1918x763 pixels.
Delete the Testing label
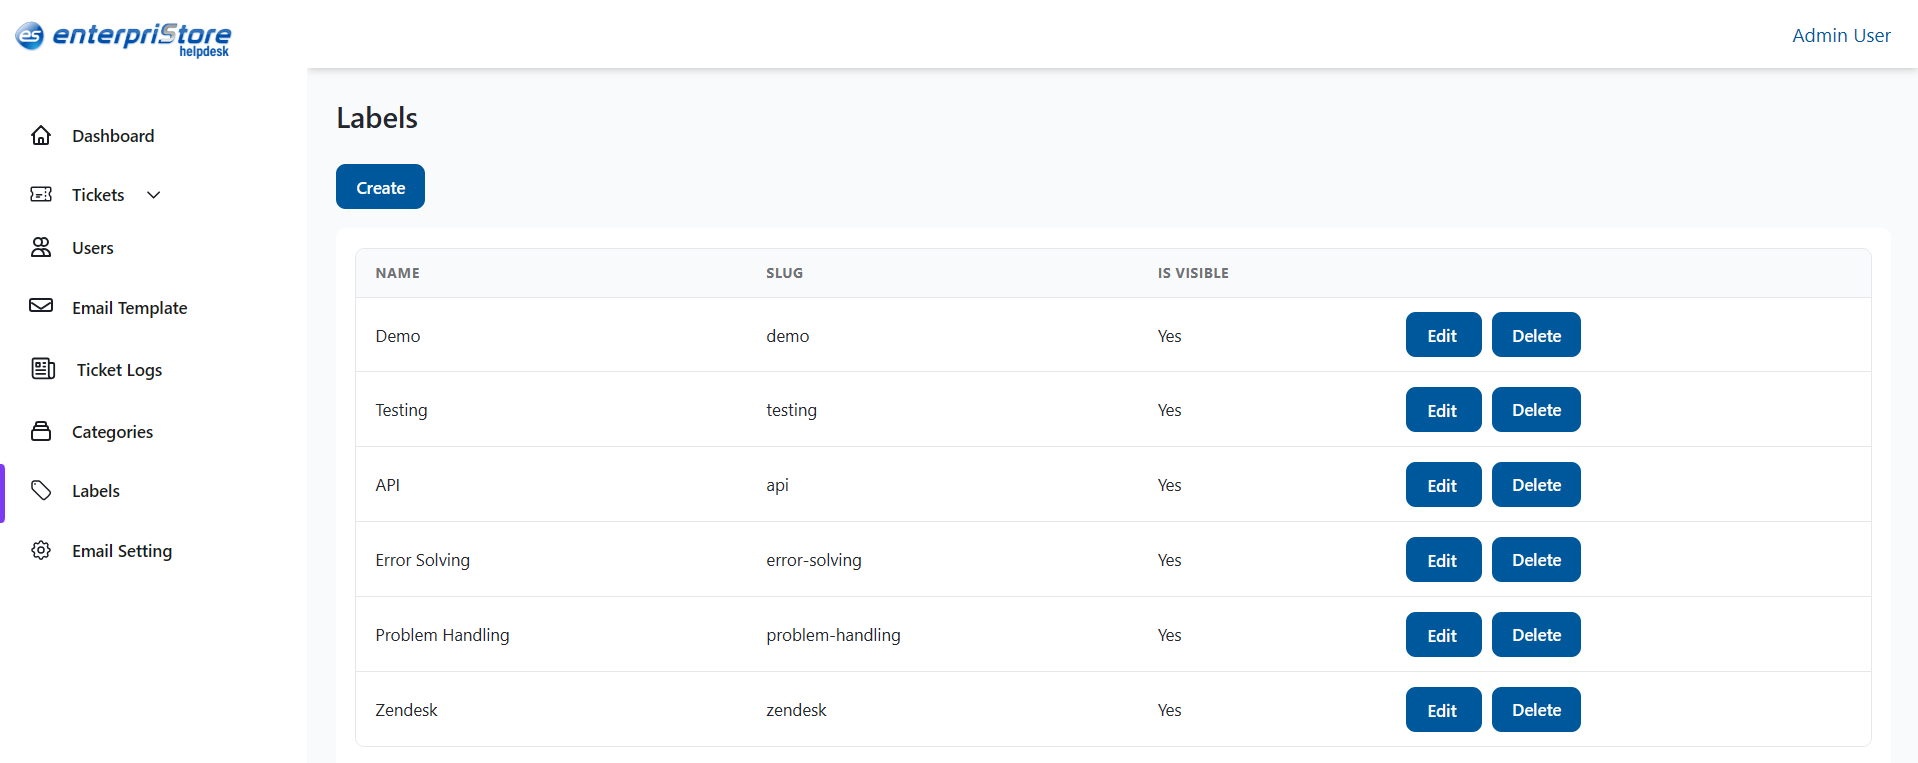point(1535,410)
